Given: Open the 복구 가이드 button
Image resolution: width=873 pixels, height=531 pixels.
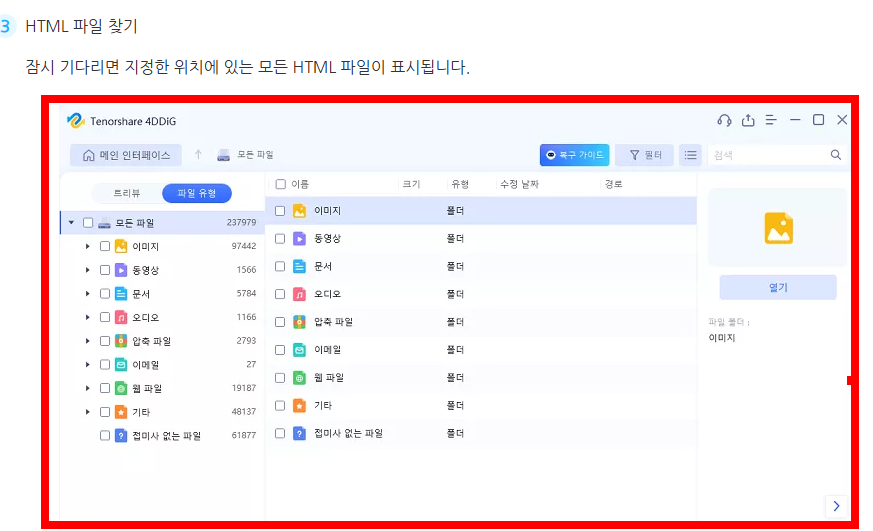Looking at the screenshot, I should 575,155.
